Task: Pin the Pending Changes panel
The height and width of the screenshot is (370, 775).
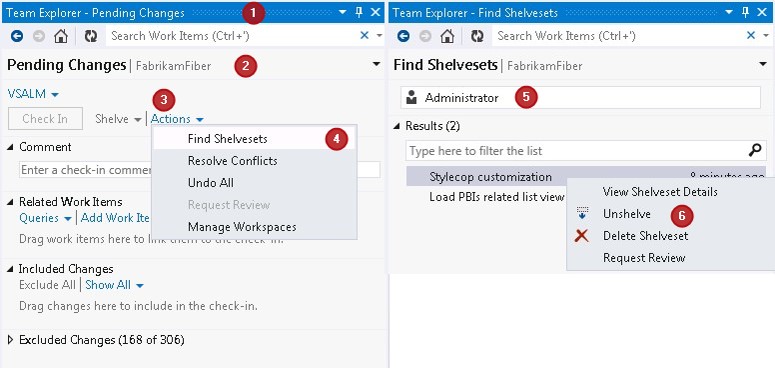Action: (x=359, y=12)
